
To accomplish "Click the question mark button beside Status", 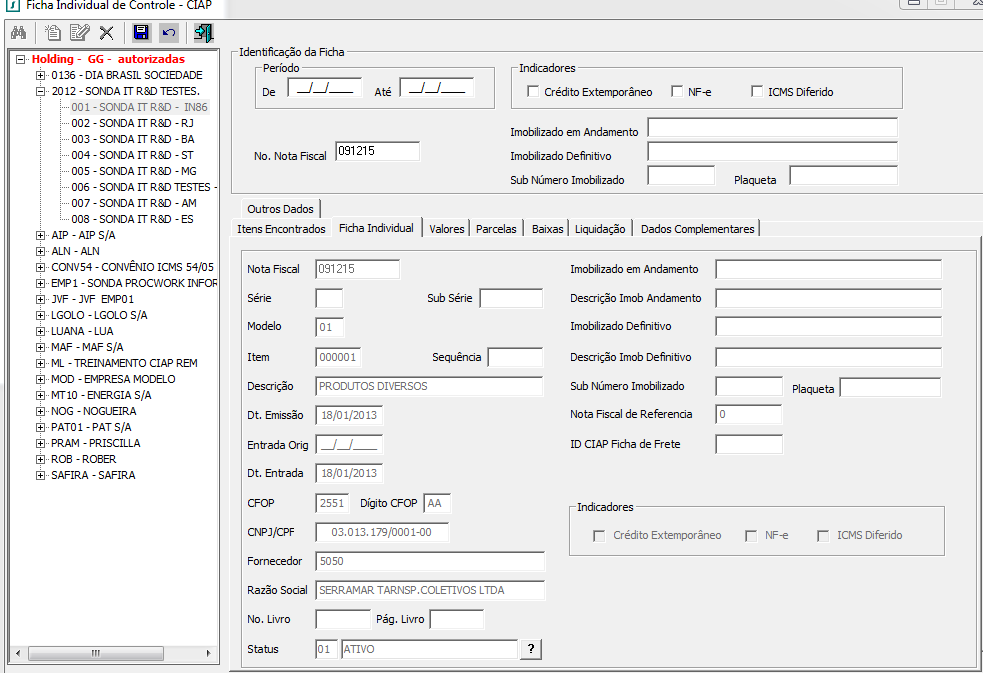I will point(531,650).
